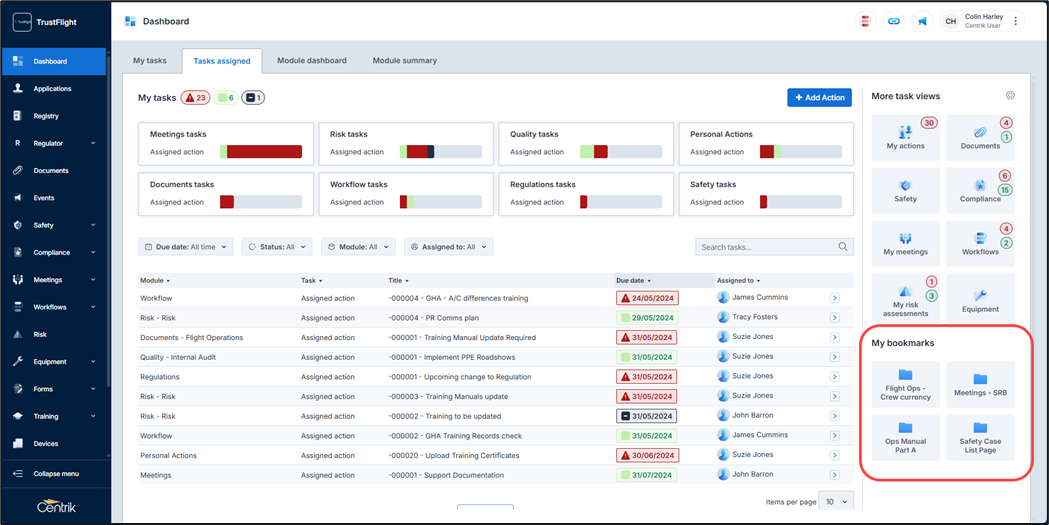Open task view settings gear icon
Image resolution: width=1049 pixels, height=525 pixels.
point(1010,96)
